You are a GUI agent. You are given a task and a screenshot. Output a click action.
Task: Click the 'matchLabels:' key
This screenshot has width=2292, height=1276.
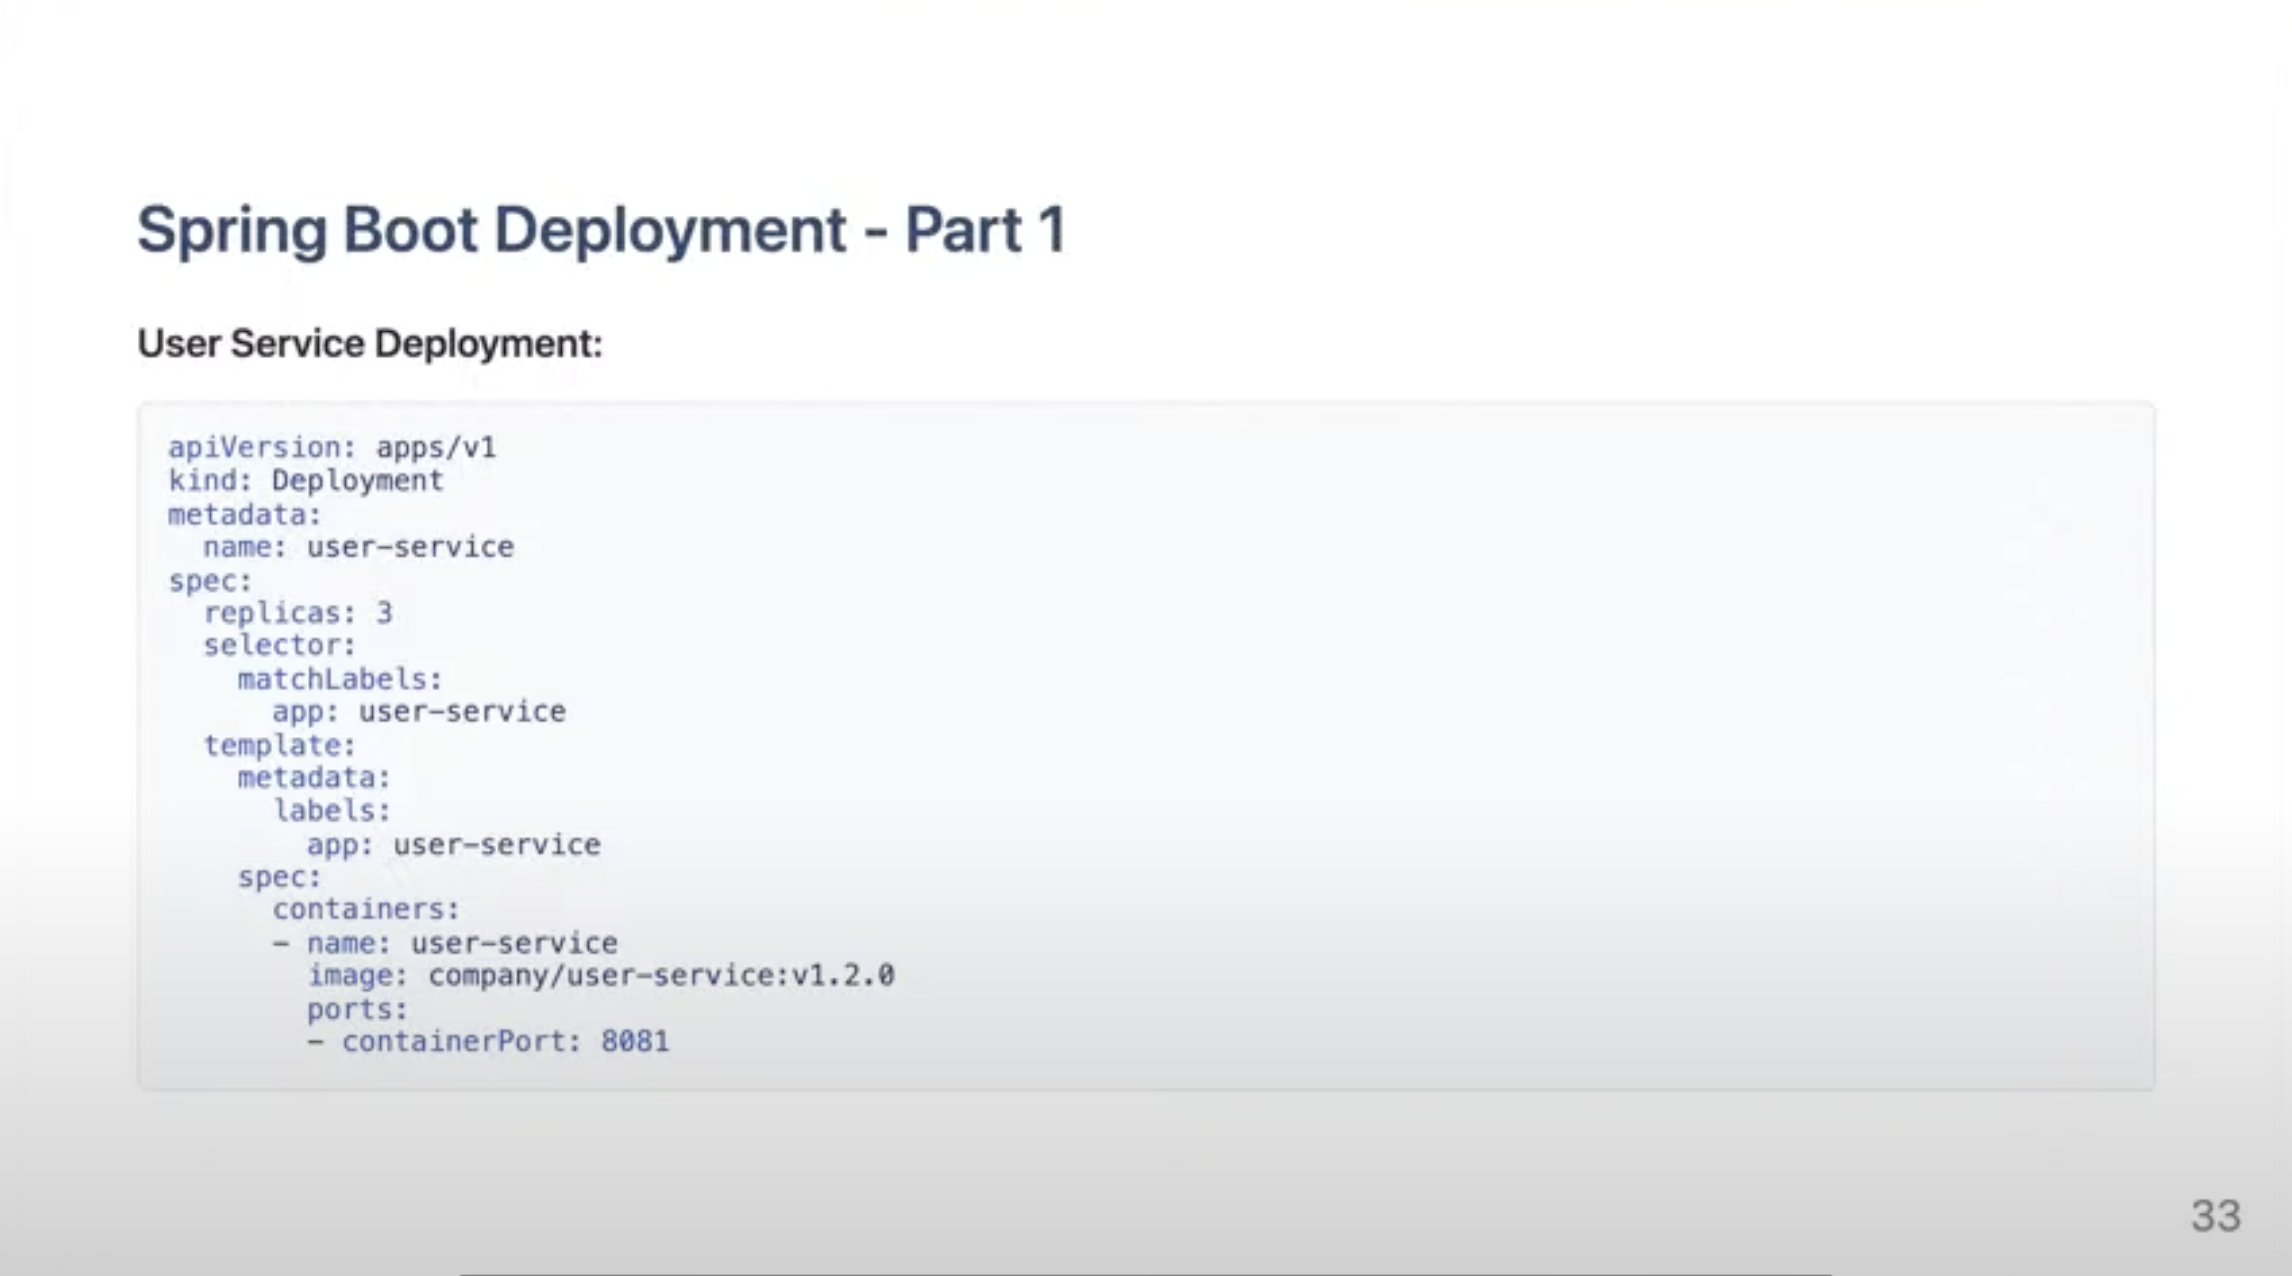point(339,679)
